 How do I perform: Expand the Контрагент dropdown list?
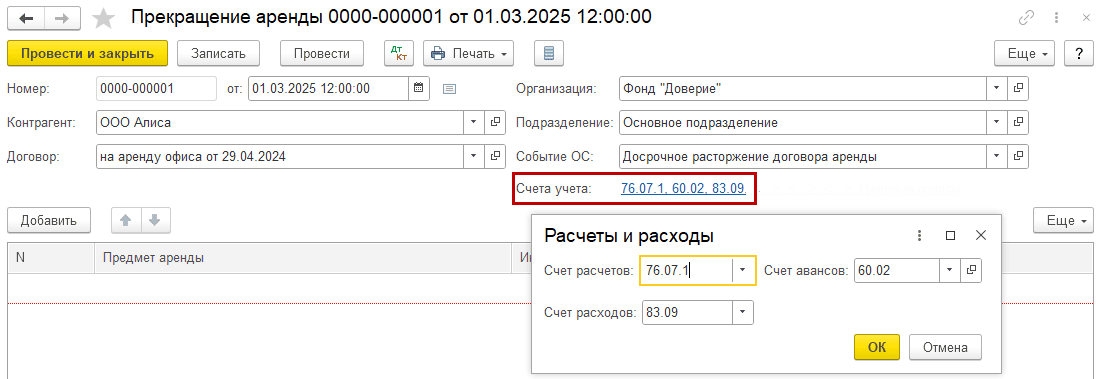[x=475, y=122]
